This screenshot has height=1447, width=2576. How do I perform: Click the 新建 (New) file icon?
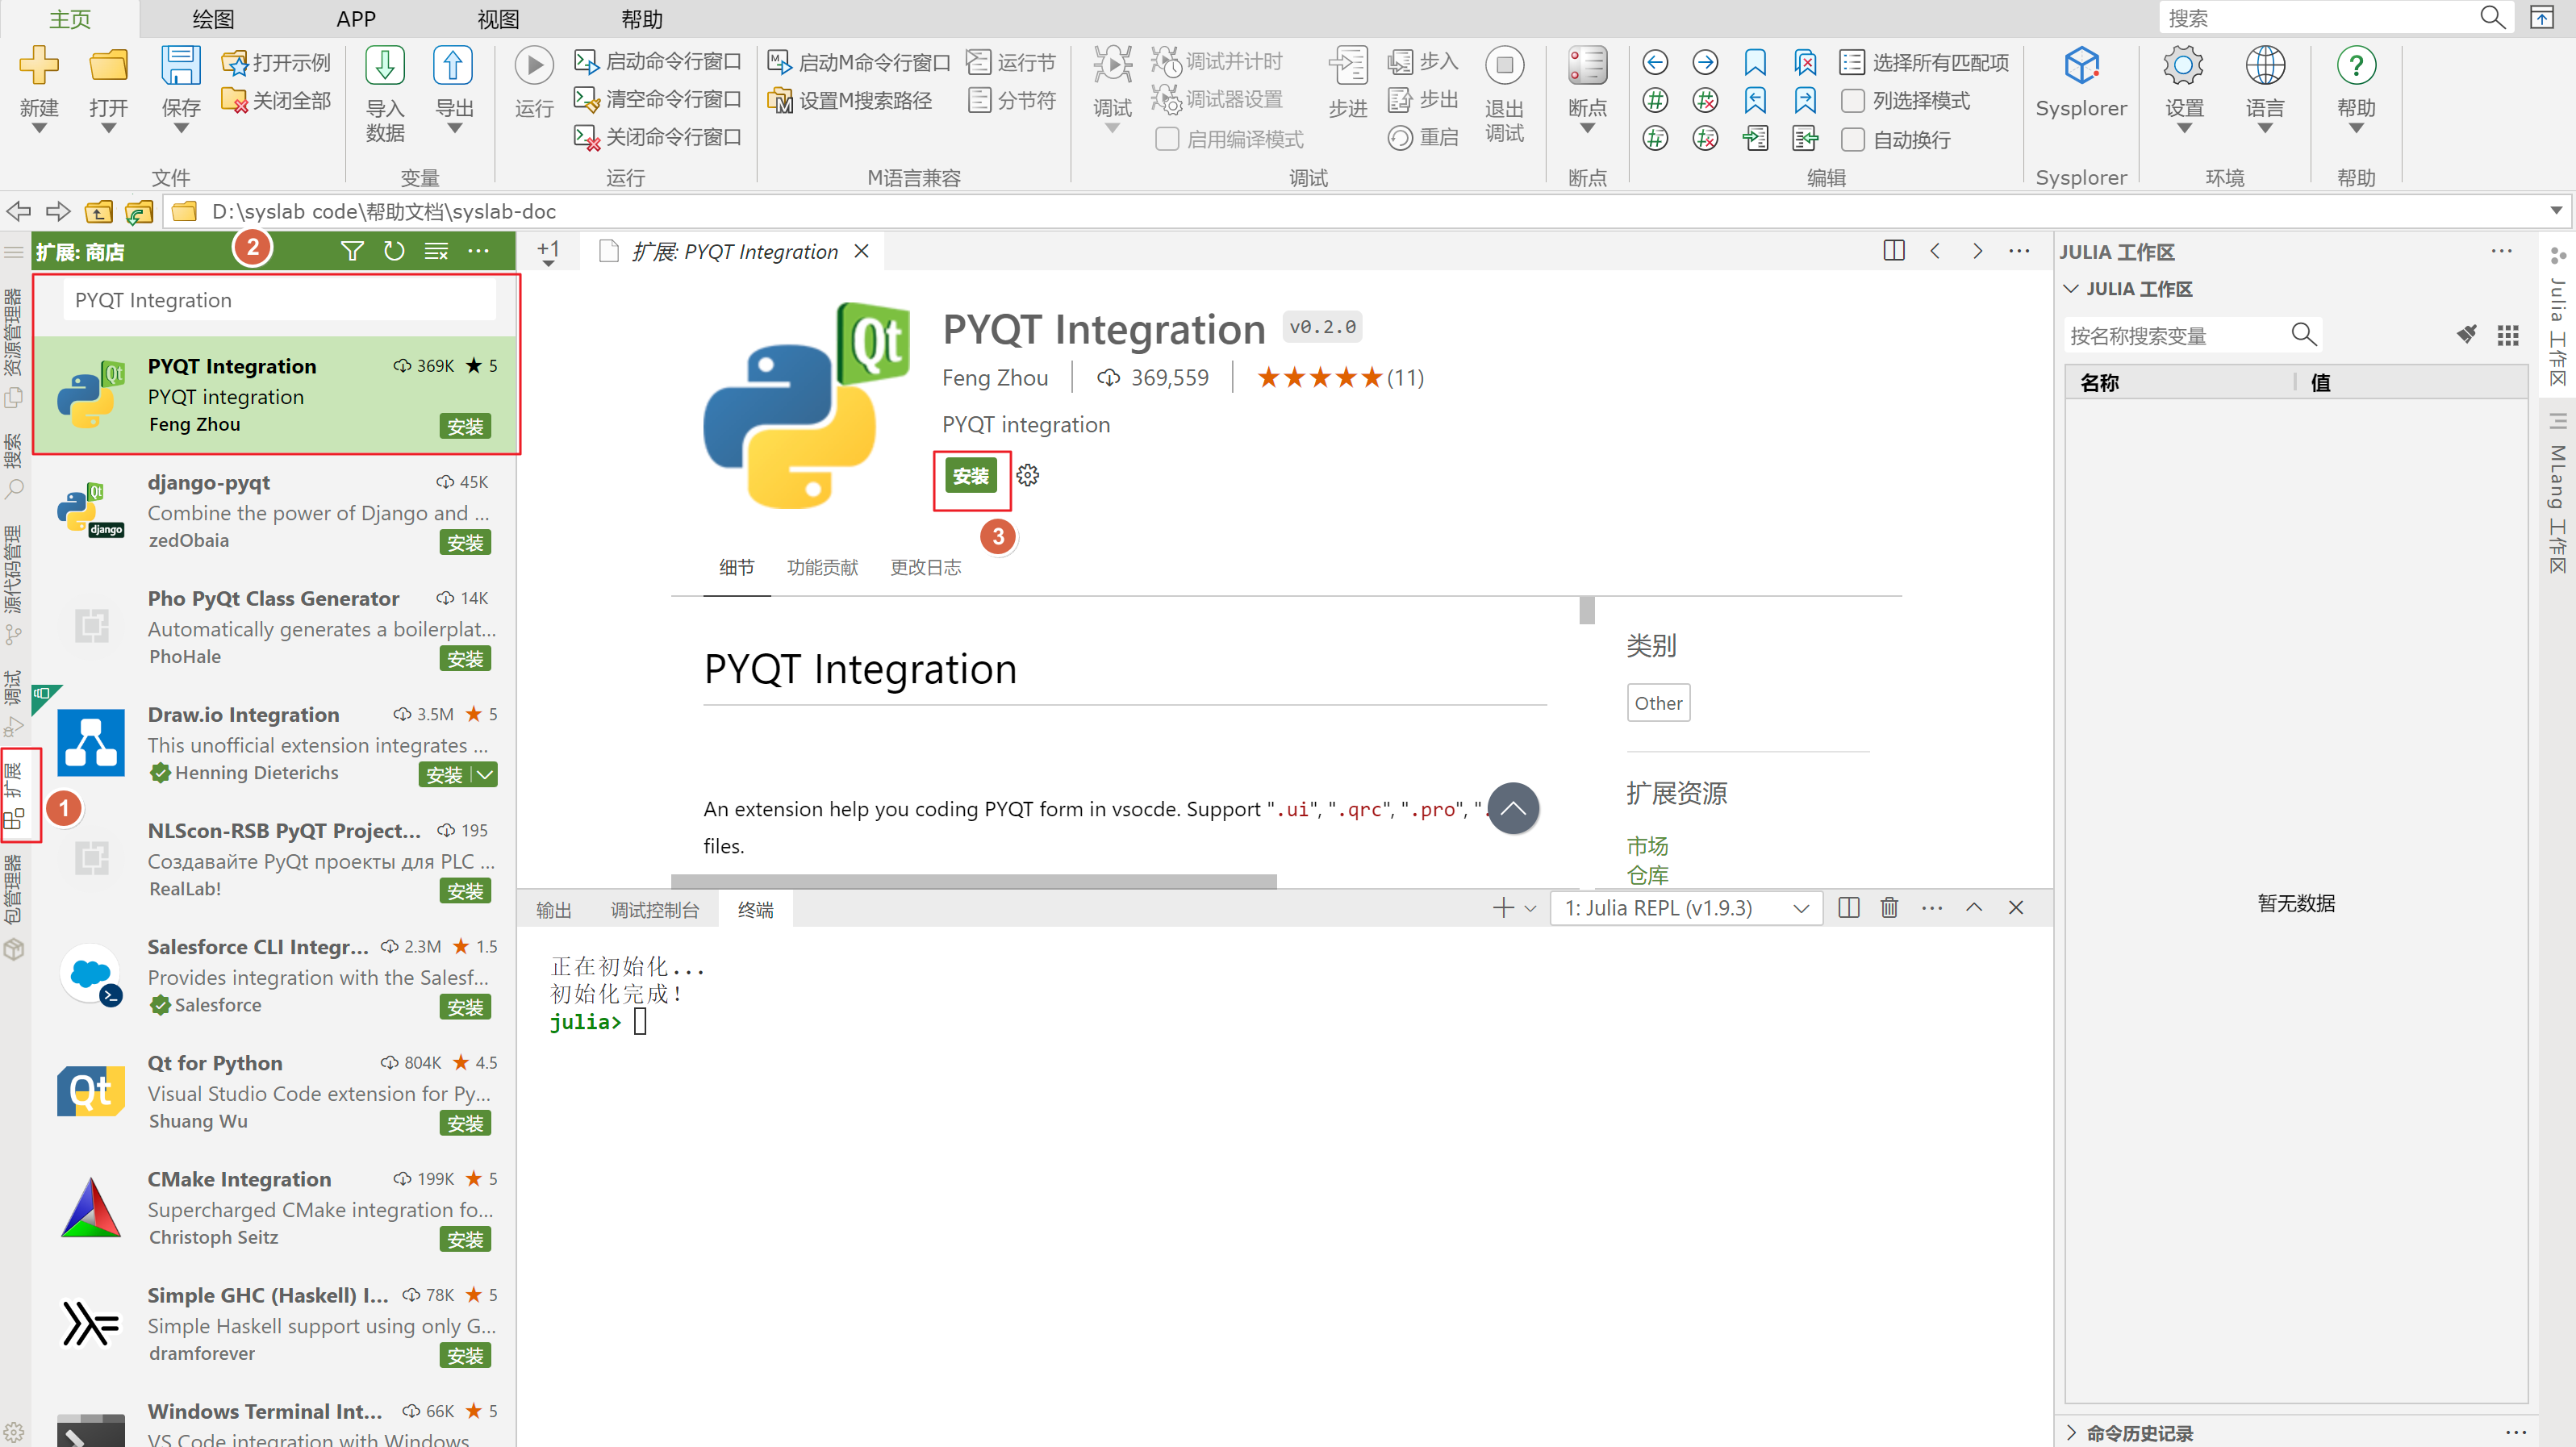click(x=39, y=66)
